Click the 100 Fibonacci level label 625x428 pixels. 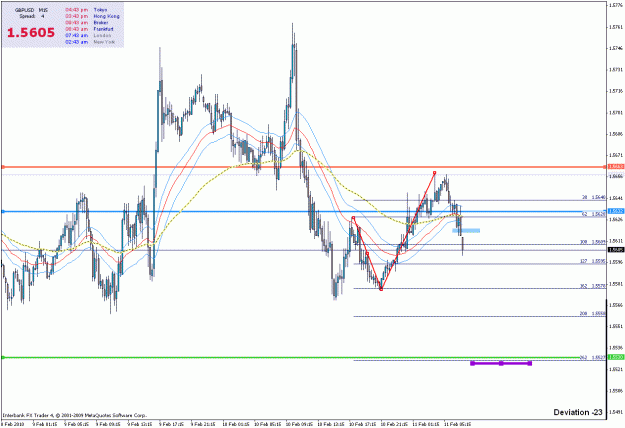coord(594,242)
